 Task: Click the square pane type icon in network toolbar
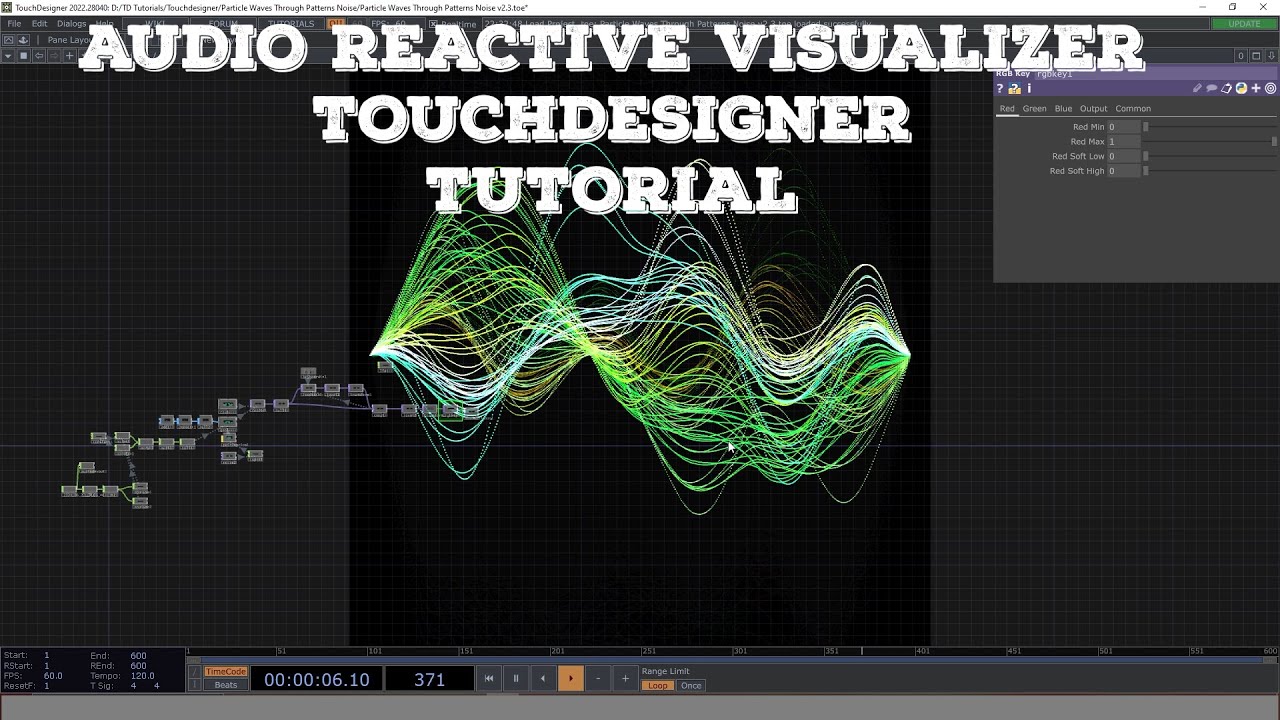(x=23, y=56)
